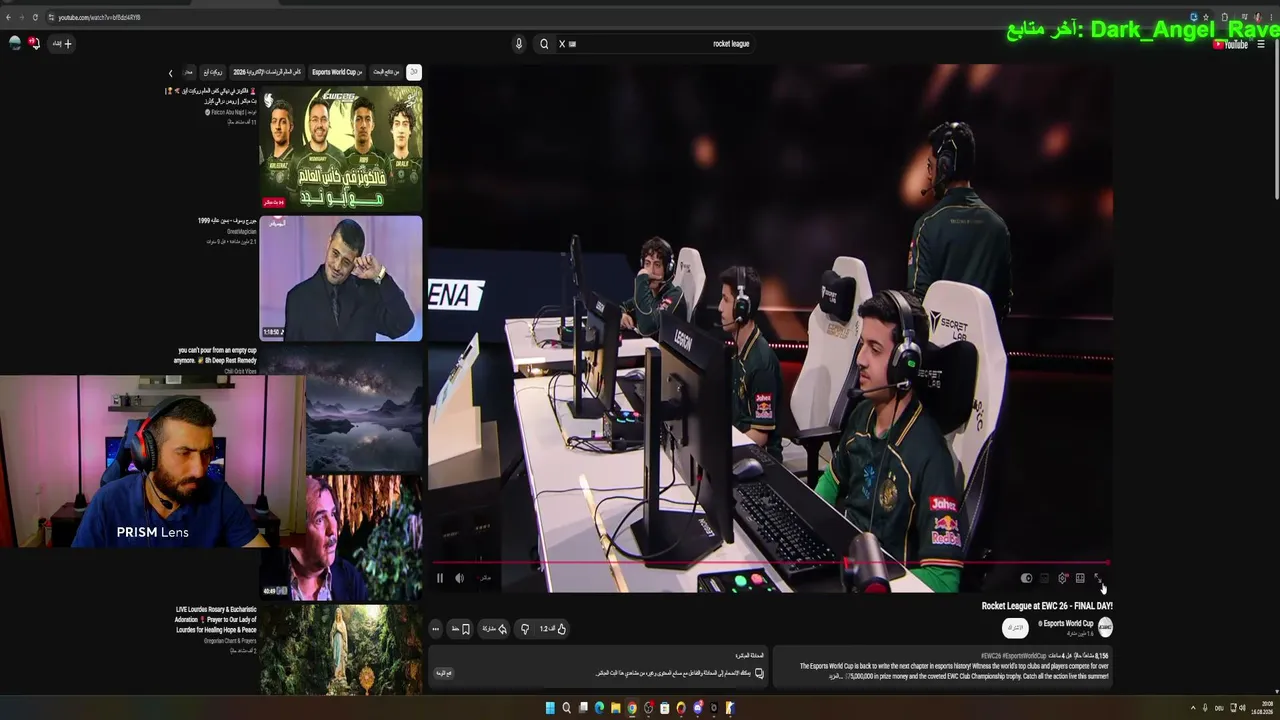Reload the page from the browser toolbar
1280x720 pixels.
pyautogui.click(x=35, y=17)
